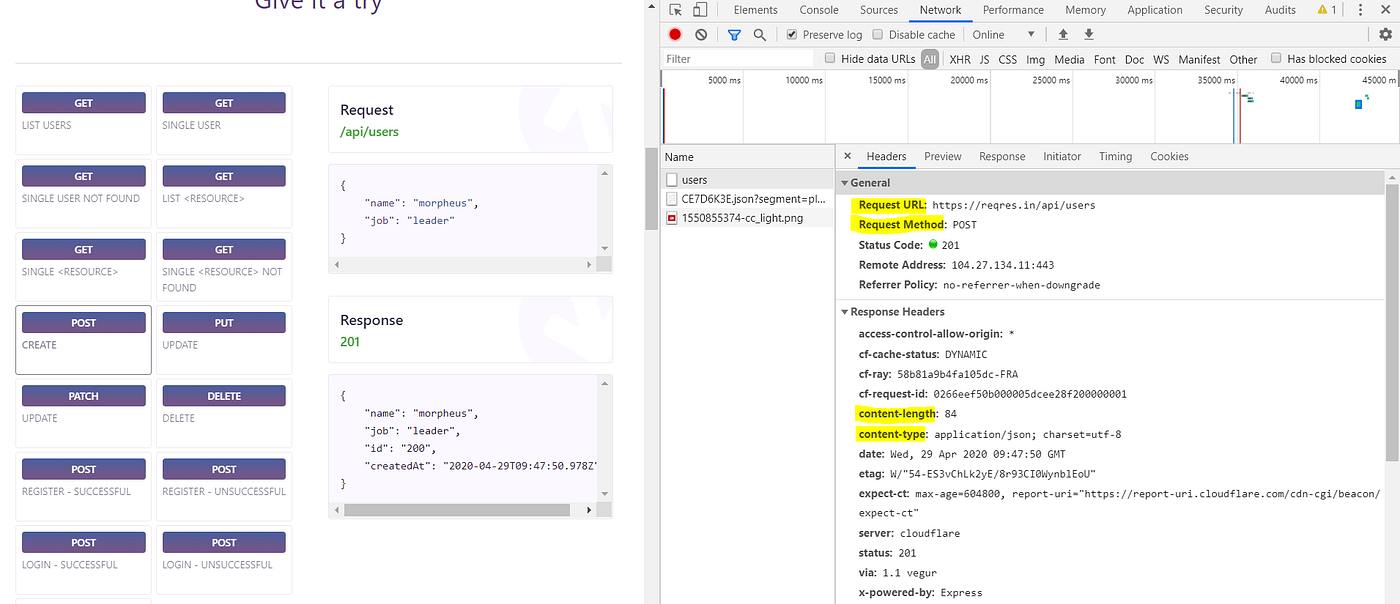
Task: Open the network filter funnel icon
Action: (x=734, y=34)
